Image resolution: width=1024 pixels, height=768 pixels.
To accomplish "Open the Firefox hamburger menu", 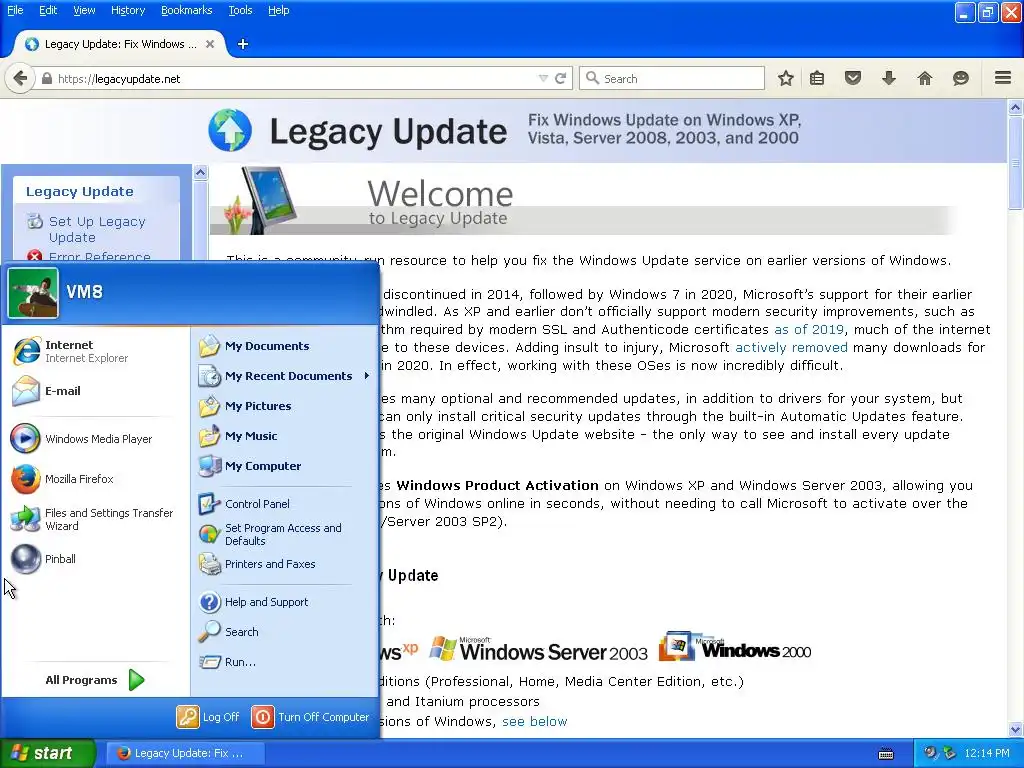I will coord(1003,78).
